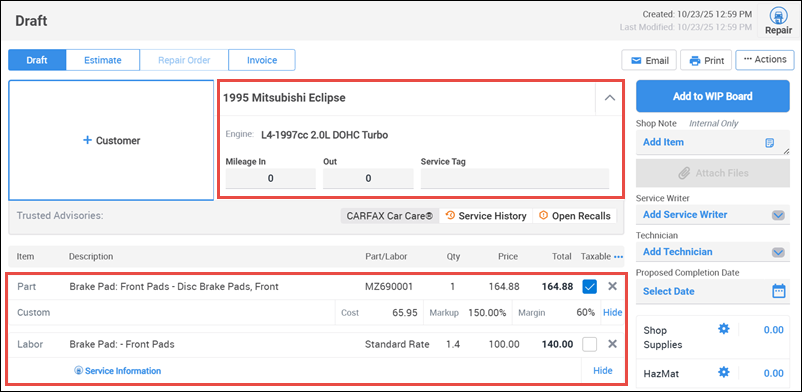Click the Service Tag field
This screenshot has height=392, width=802.
[515, 178]
